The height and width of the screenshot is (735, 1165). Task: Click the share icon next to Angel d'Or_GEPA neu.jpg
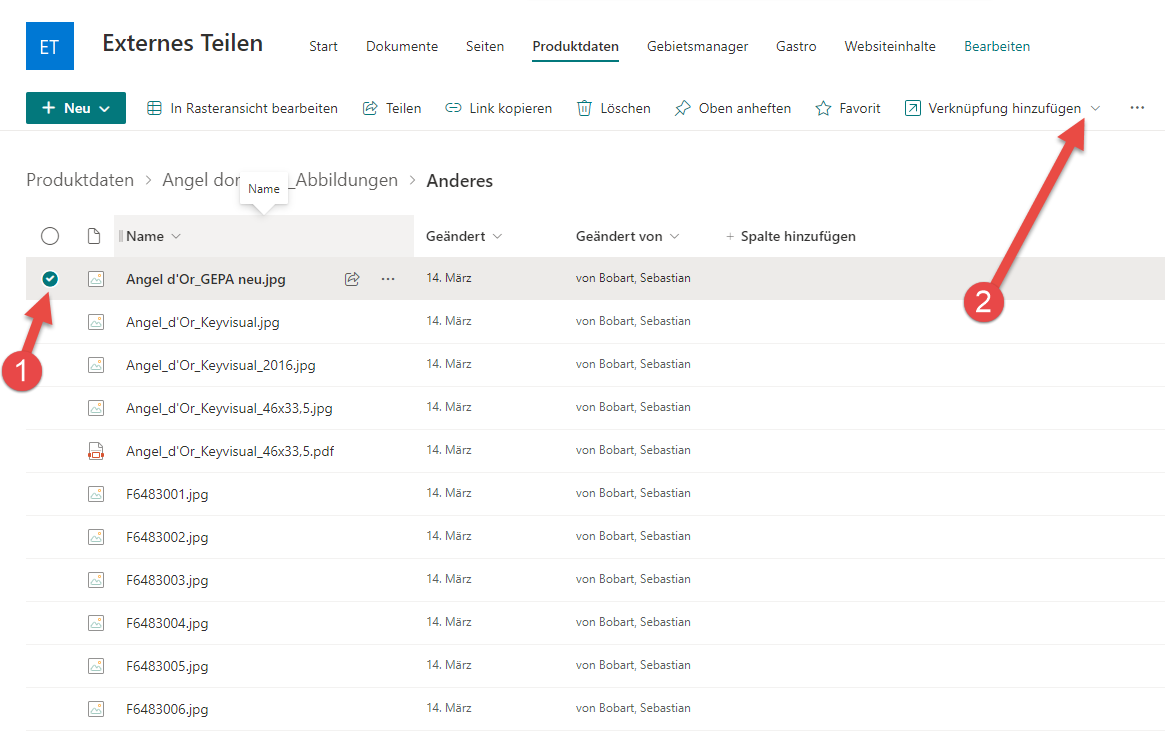click(352, 280)
